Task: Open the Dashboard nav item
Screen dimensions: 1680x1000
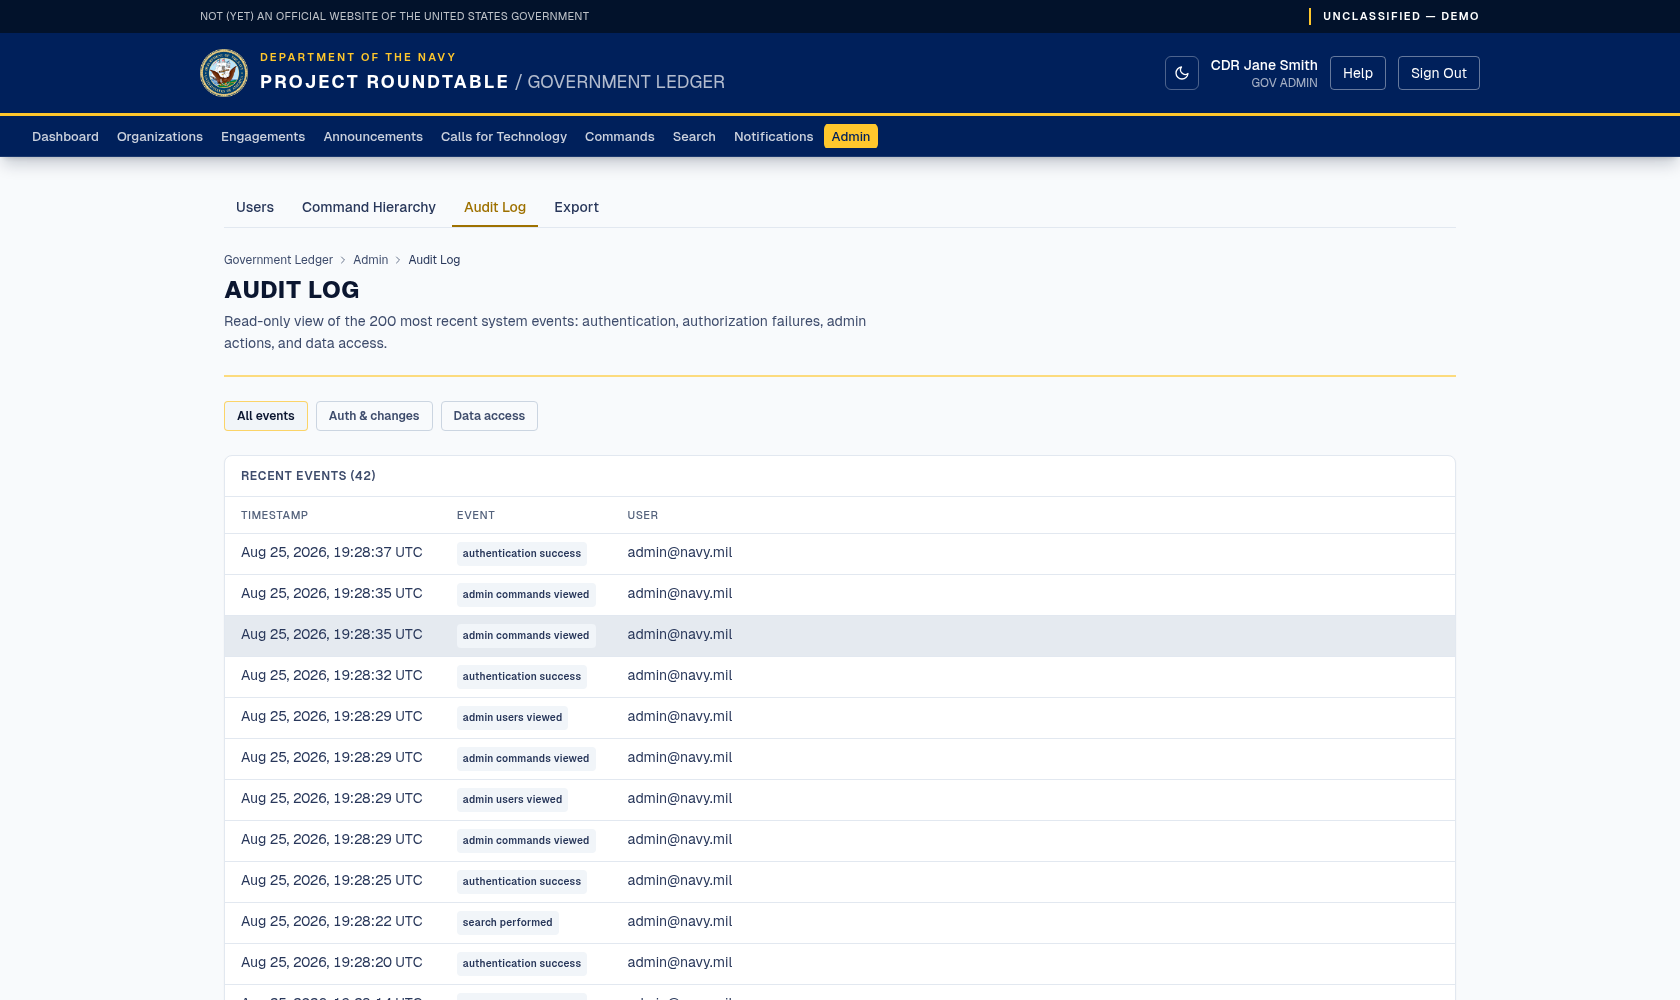Action: (65, 136)
